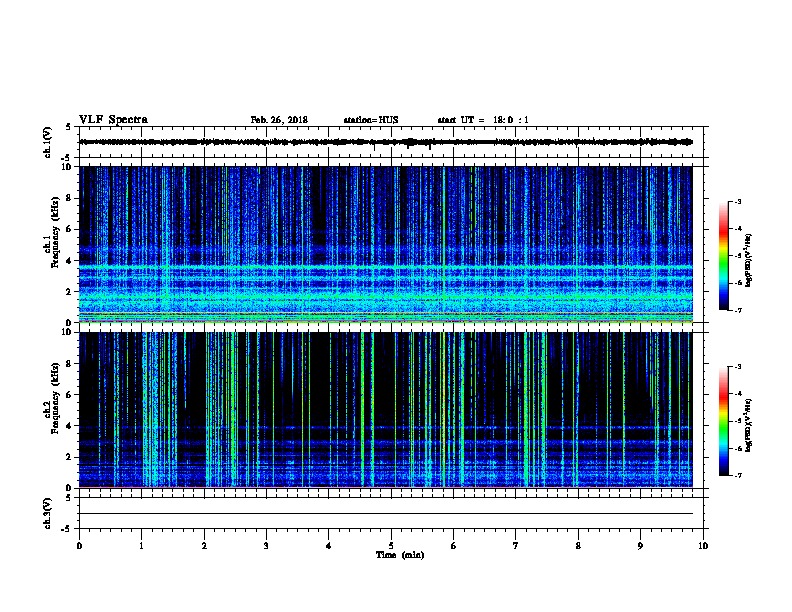Select the "start UT = 18: 0 : 1" text
Viewport: 792px width, 612px height.
pyautogui.click(x=483, y=120)
